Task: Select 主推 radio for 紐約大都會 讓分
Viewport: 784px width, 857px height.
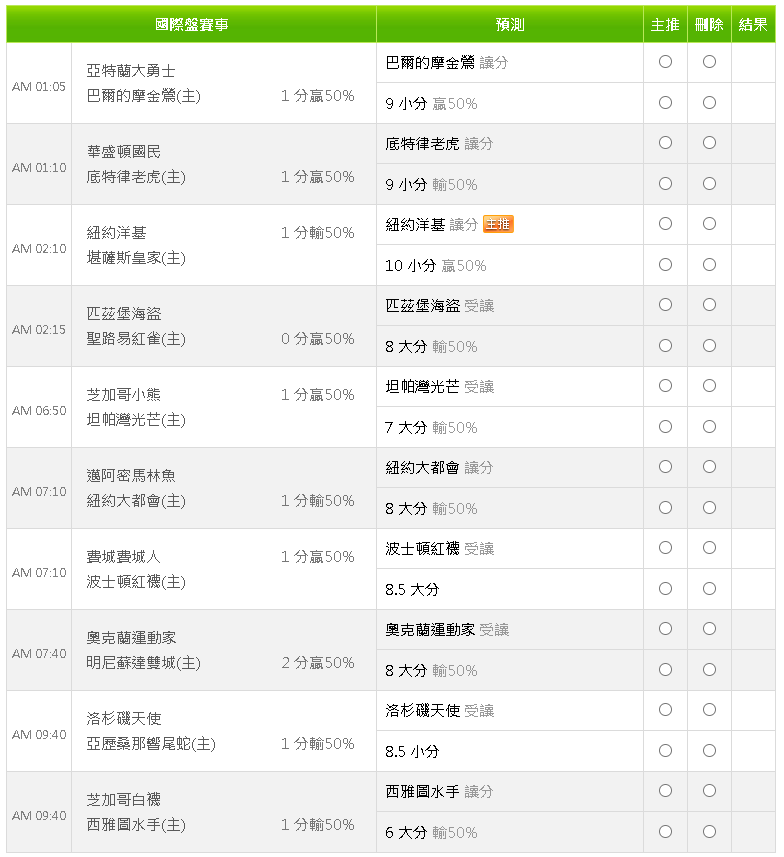Action: click(665, 467)
